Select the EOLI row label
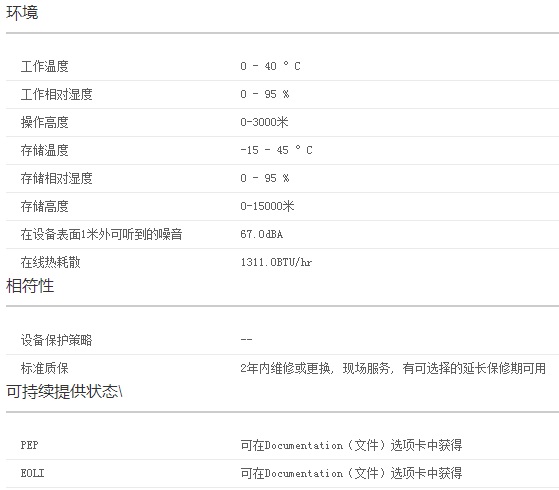The width and height of the screenshot is (559, 490). (x=32, y=473)
